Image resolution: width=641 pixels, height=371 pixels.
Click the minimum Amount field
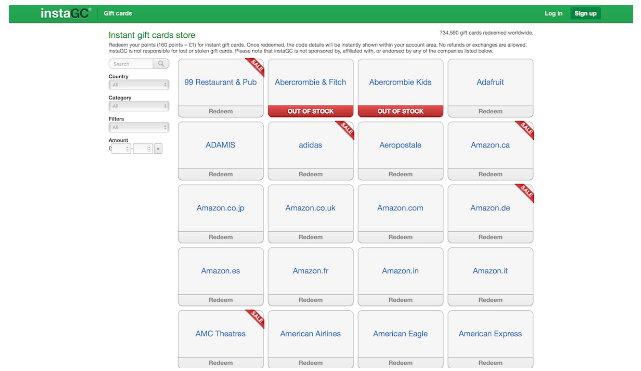121,149
